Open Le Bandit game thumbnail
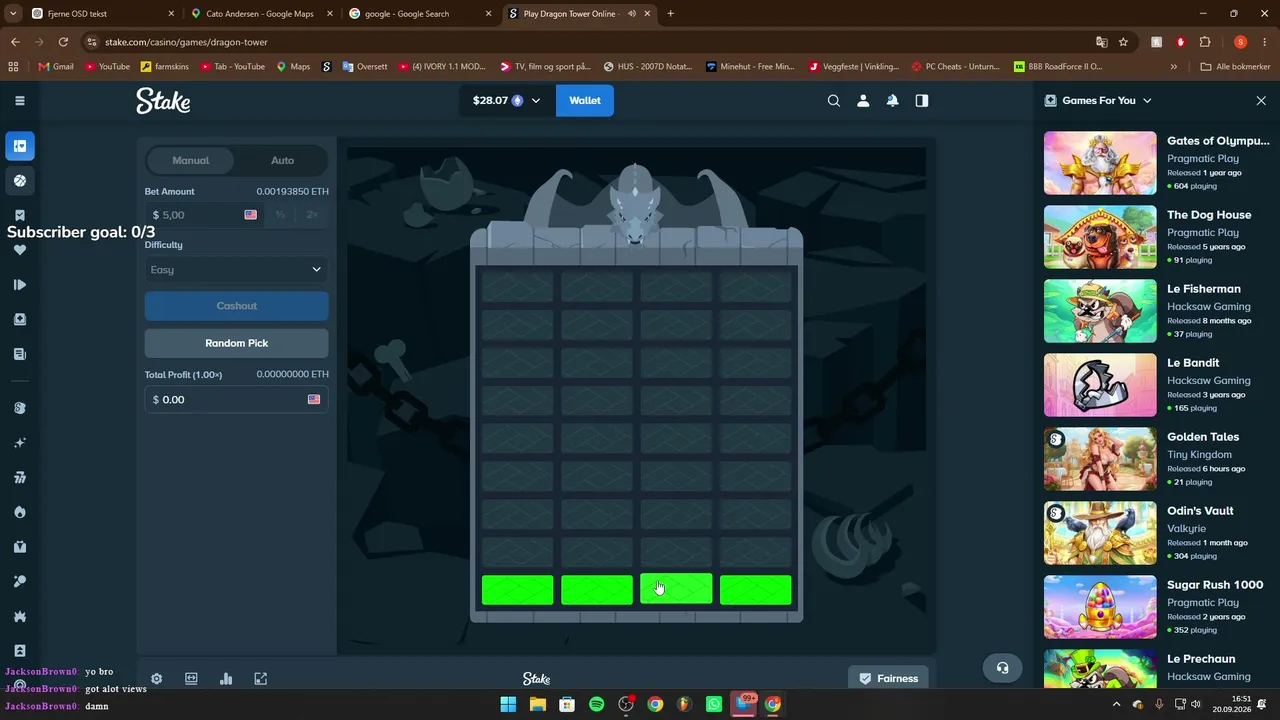Viewport: 1280px width, 720px height. tap(1100, 385)
